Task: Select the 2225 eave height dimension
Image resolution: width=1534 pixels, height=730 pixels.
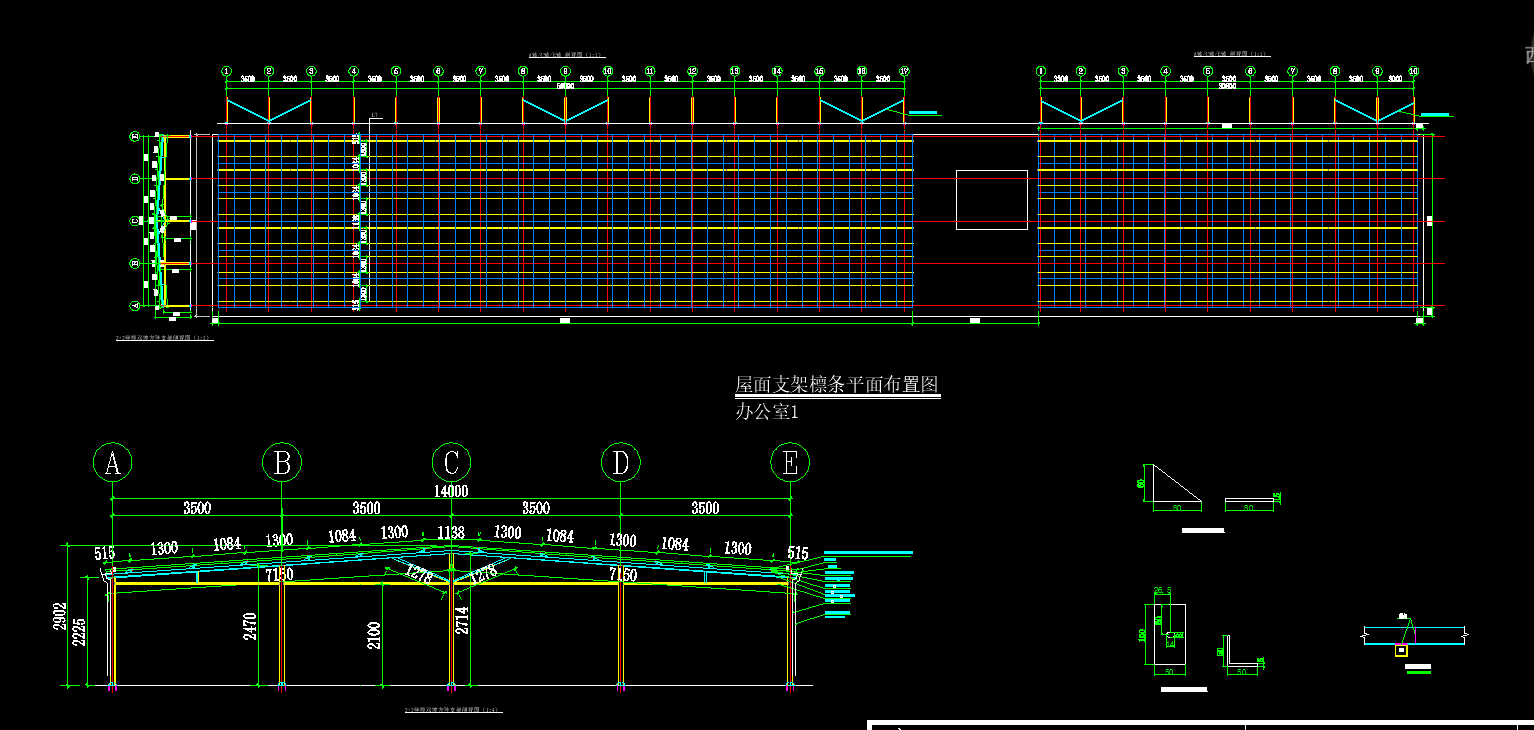Action: click(80, 634)
